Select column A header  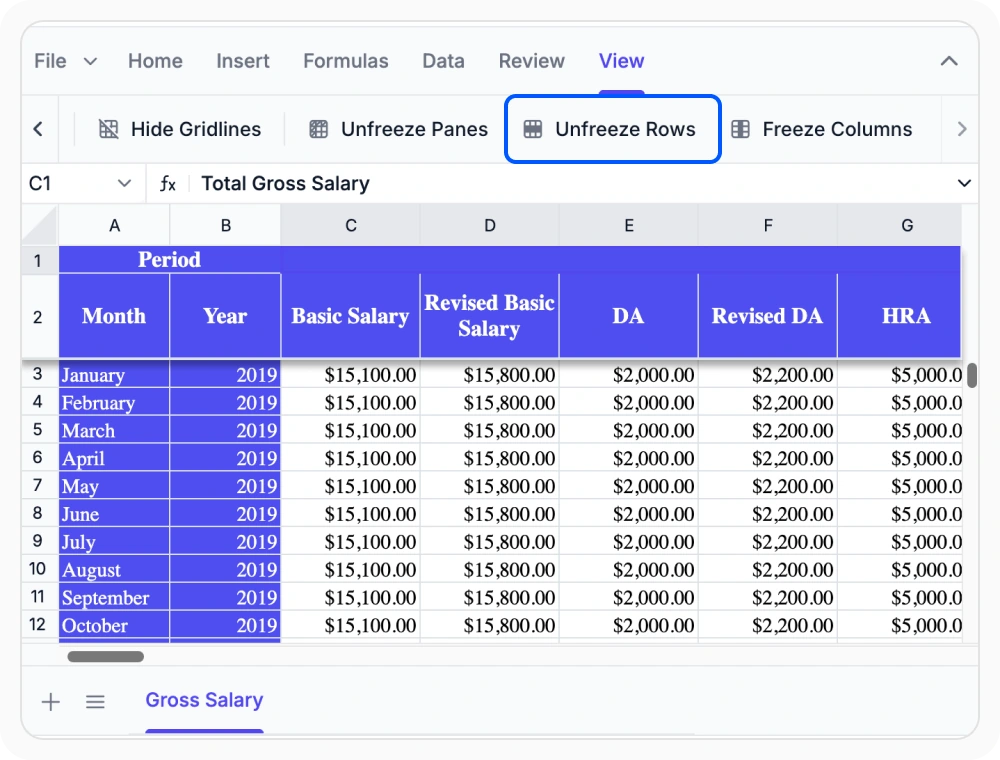point(114,226)
